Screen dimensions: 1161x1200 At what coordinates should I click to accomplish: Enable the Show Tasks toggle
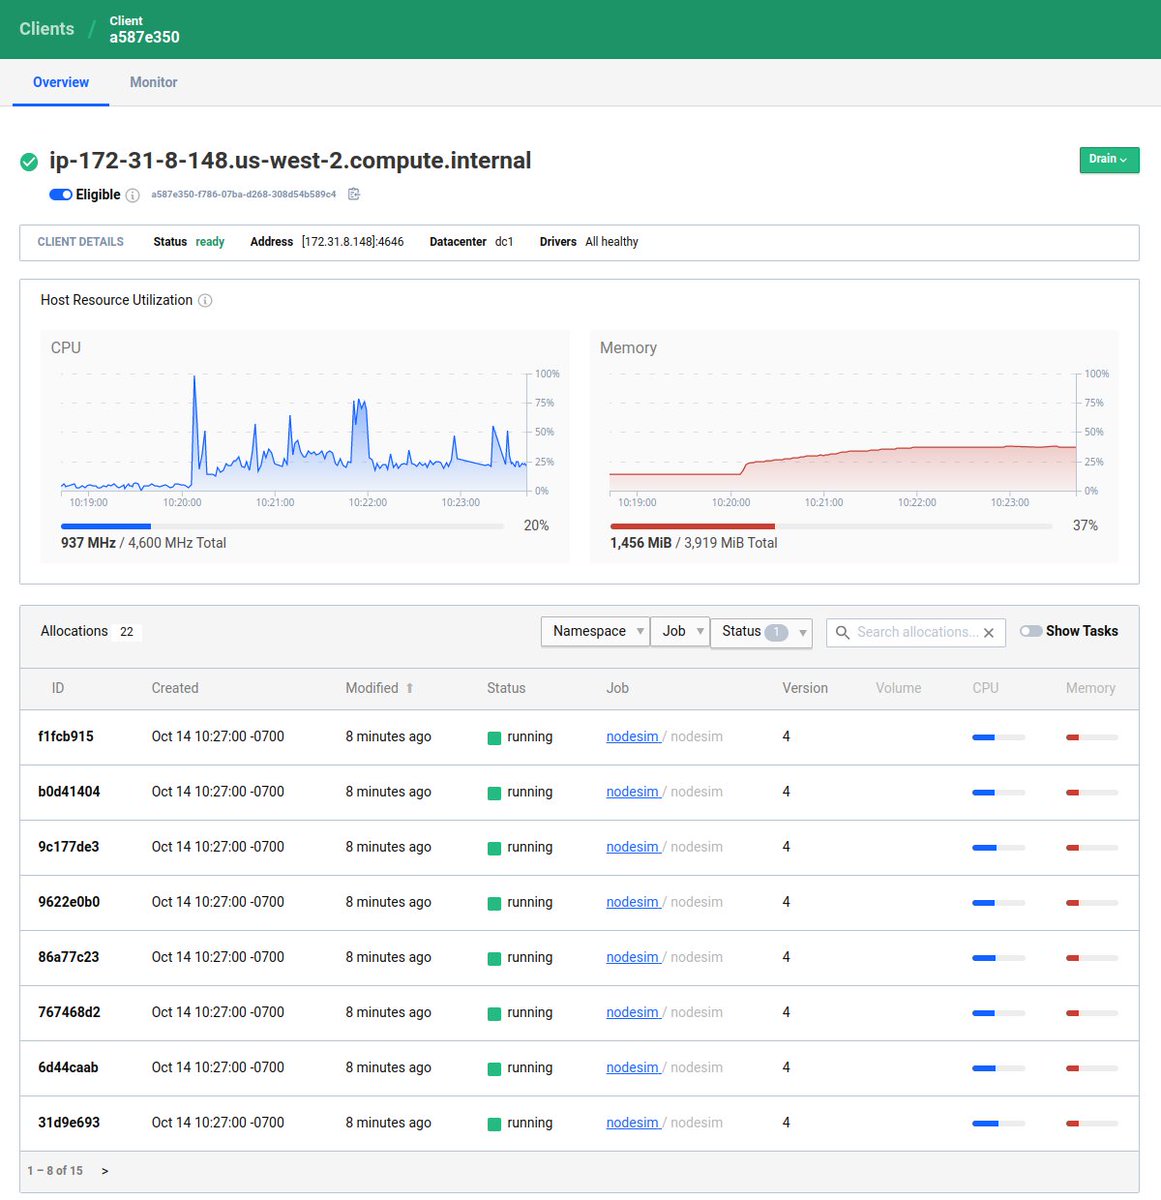coord(1031,631)
